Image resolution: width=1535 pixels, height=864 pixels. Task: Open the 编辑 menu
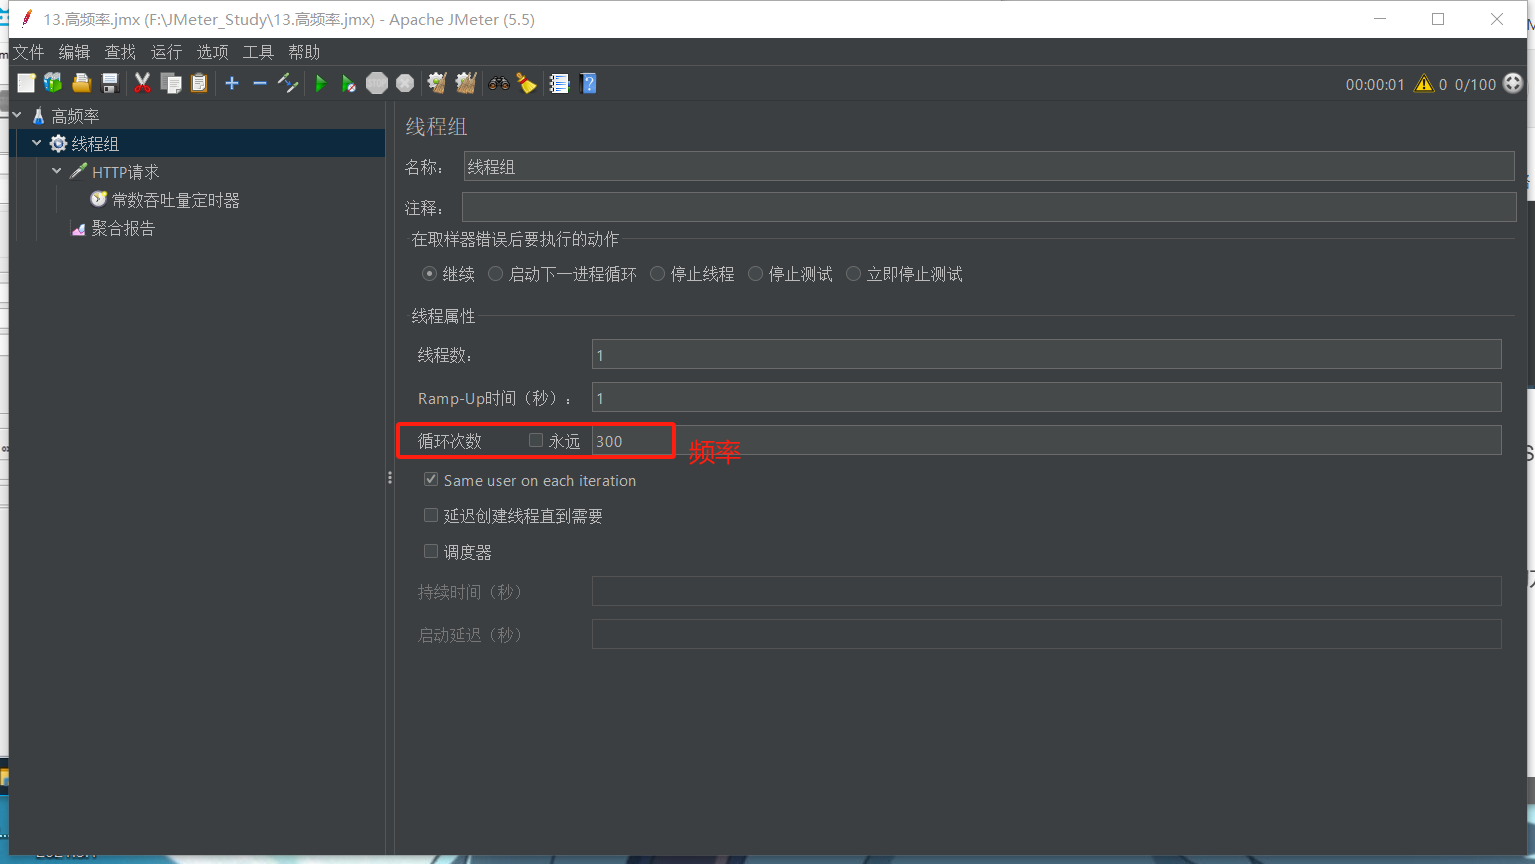pos(74,52)
